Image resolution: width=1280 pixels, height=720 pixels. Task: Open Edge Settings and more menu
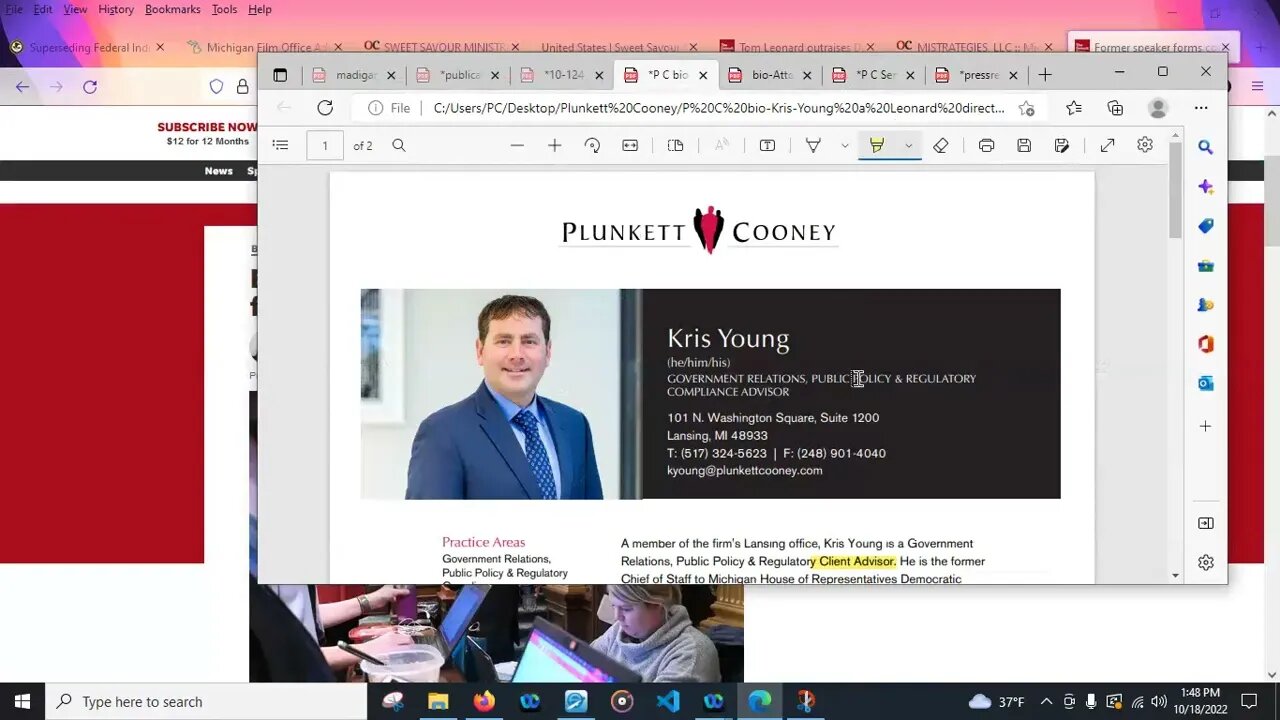click(1201, 108)
